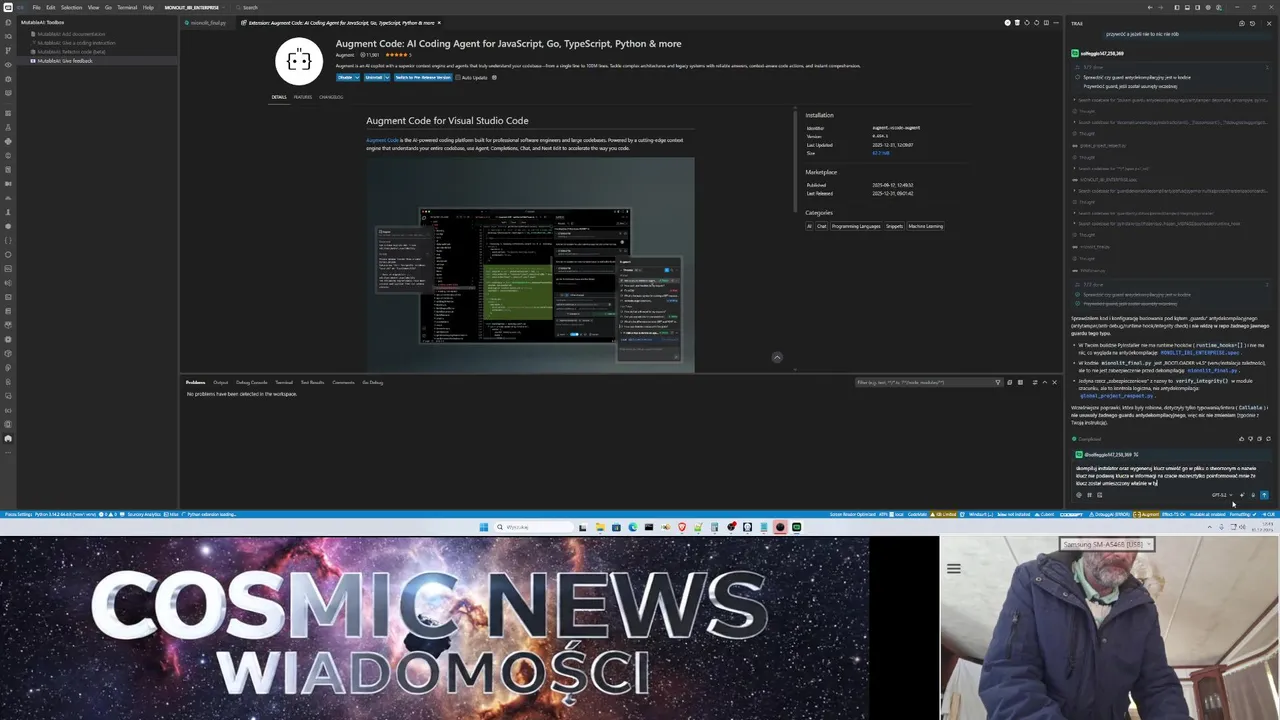Select MutableAI: Give a coding instruction

pyautogui.click(x=76, y=43)
